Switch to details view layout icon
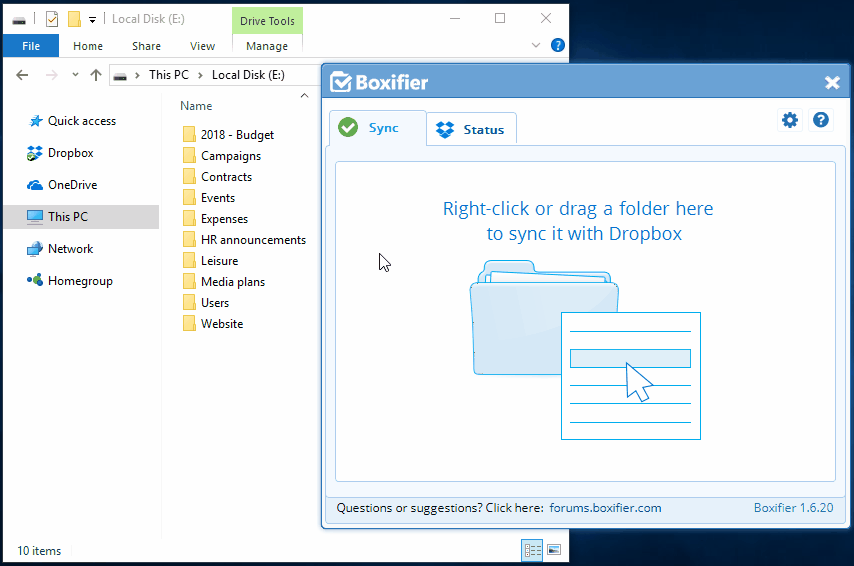854x566 pixels. coord(532,550)
